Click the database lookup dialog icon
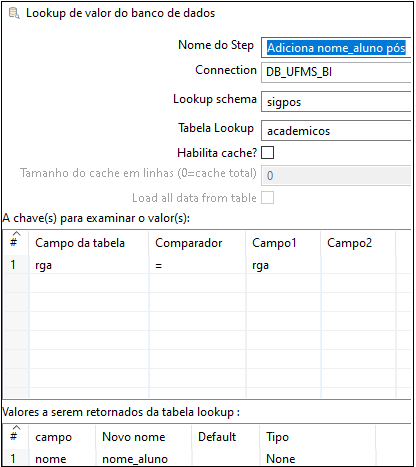Viewport: 416px width, 467px height. coord(14,13)
